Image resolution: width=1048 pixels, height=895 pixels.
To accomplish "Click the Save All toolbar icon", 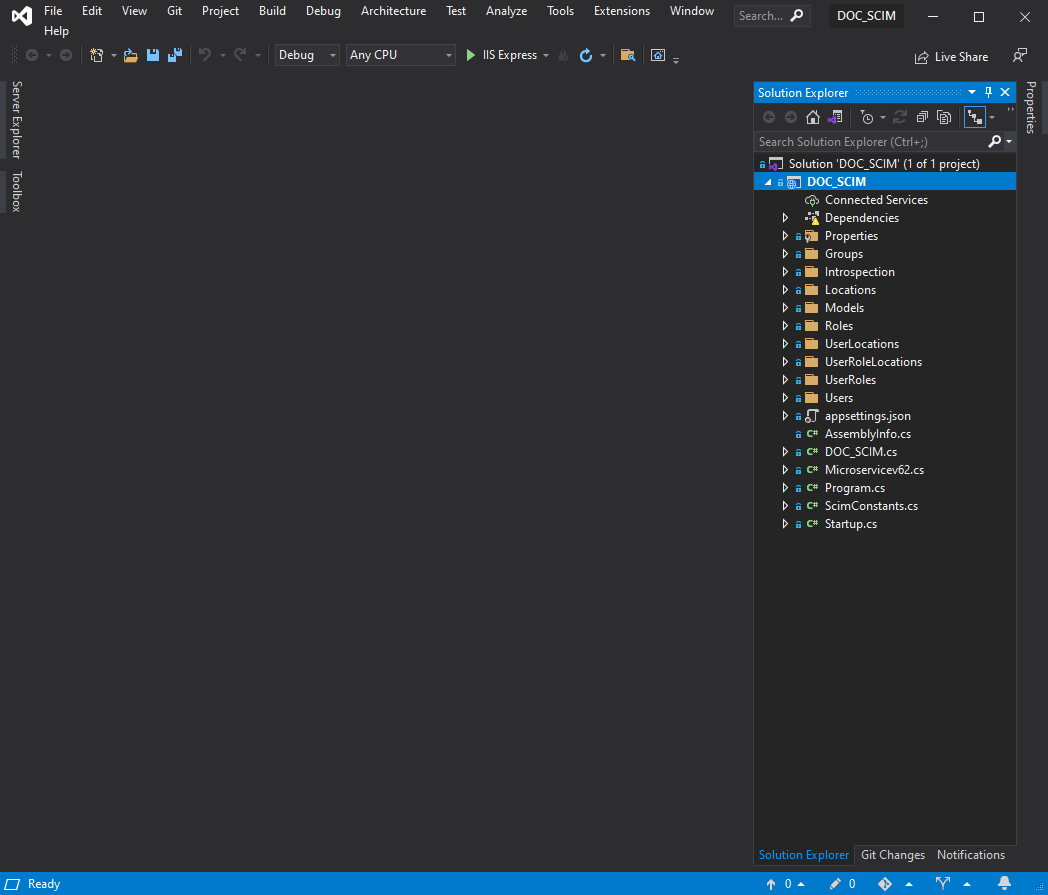I will pos(174,55).
